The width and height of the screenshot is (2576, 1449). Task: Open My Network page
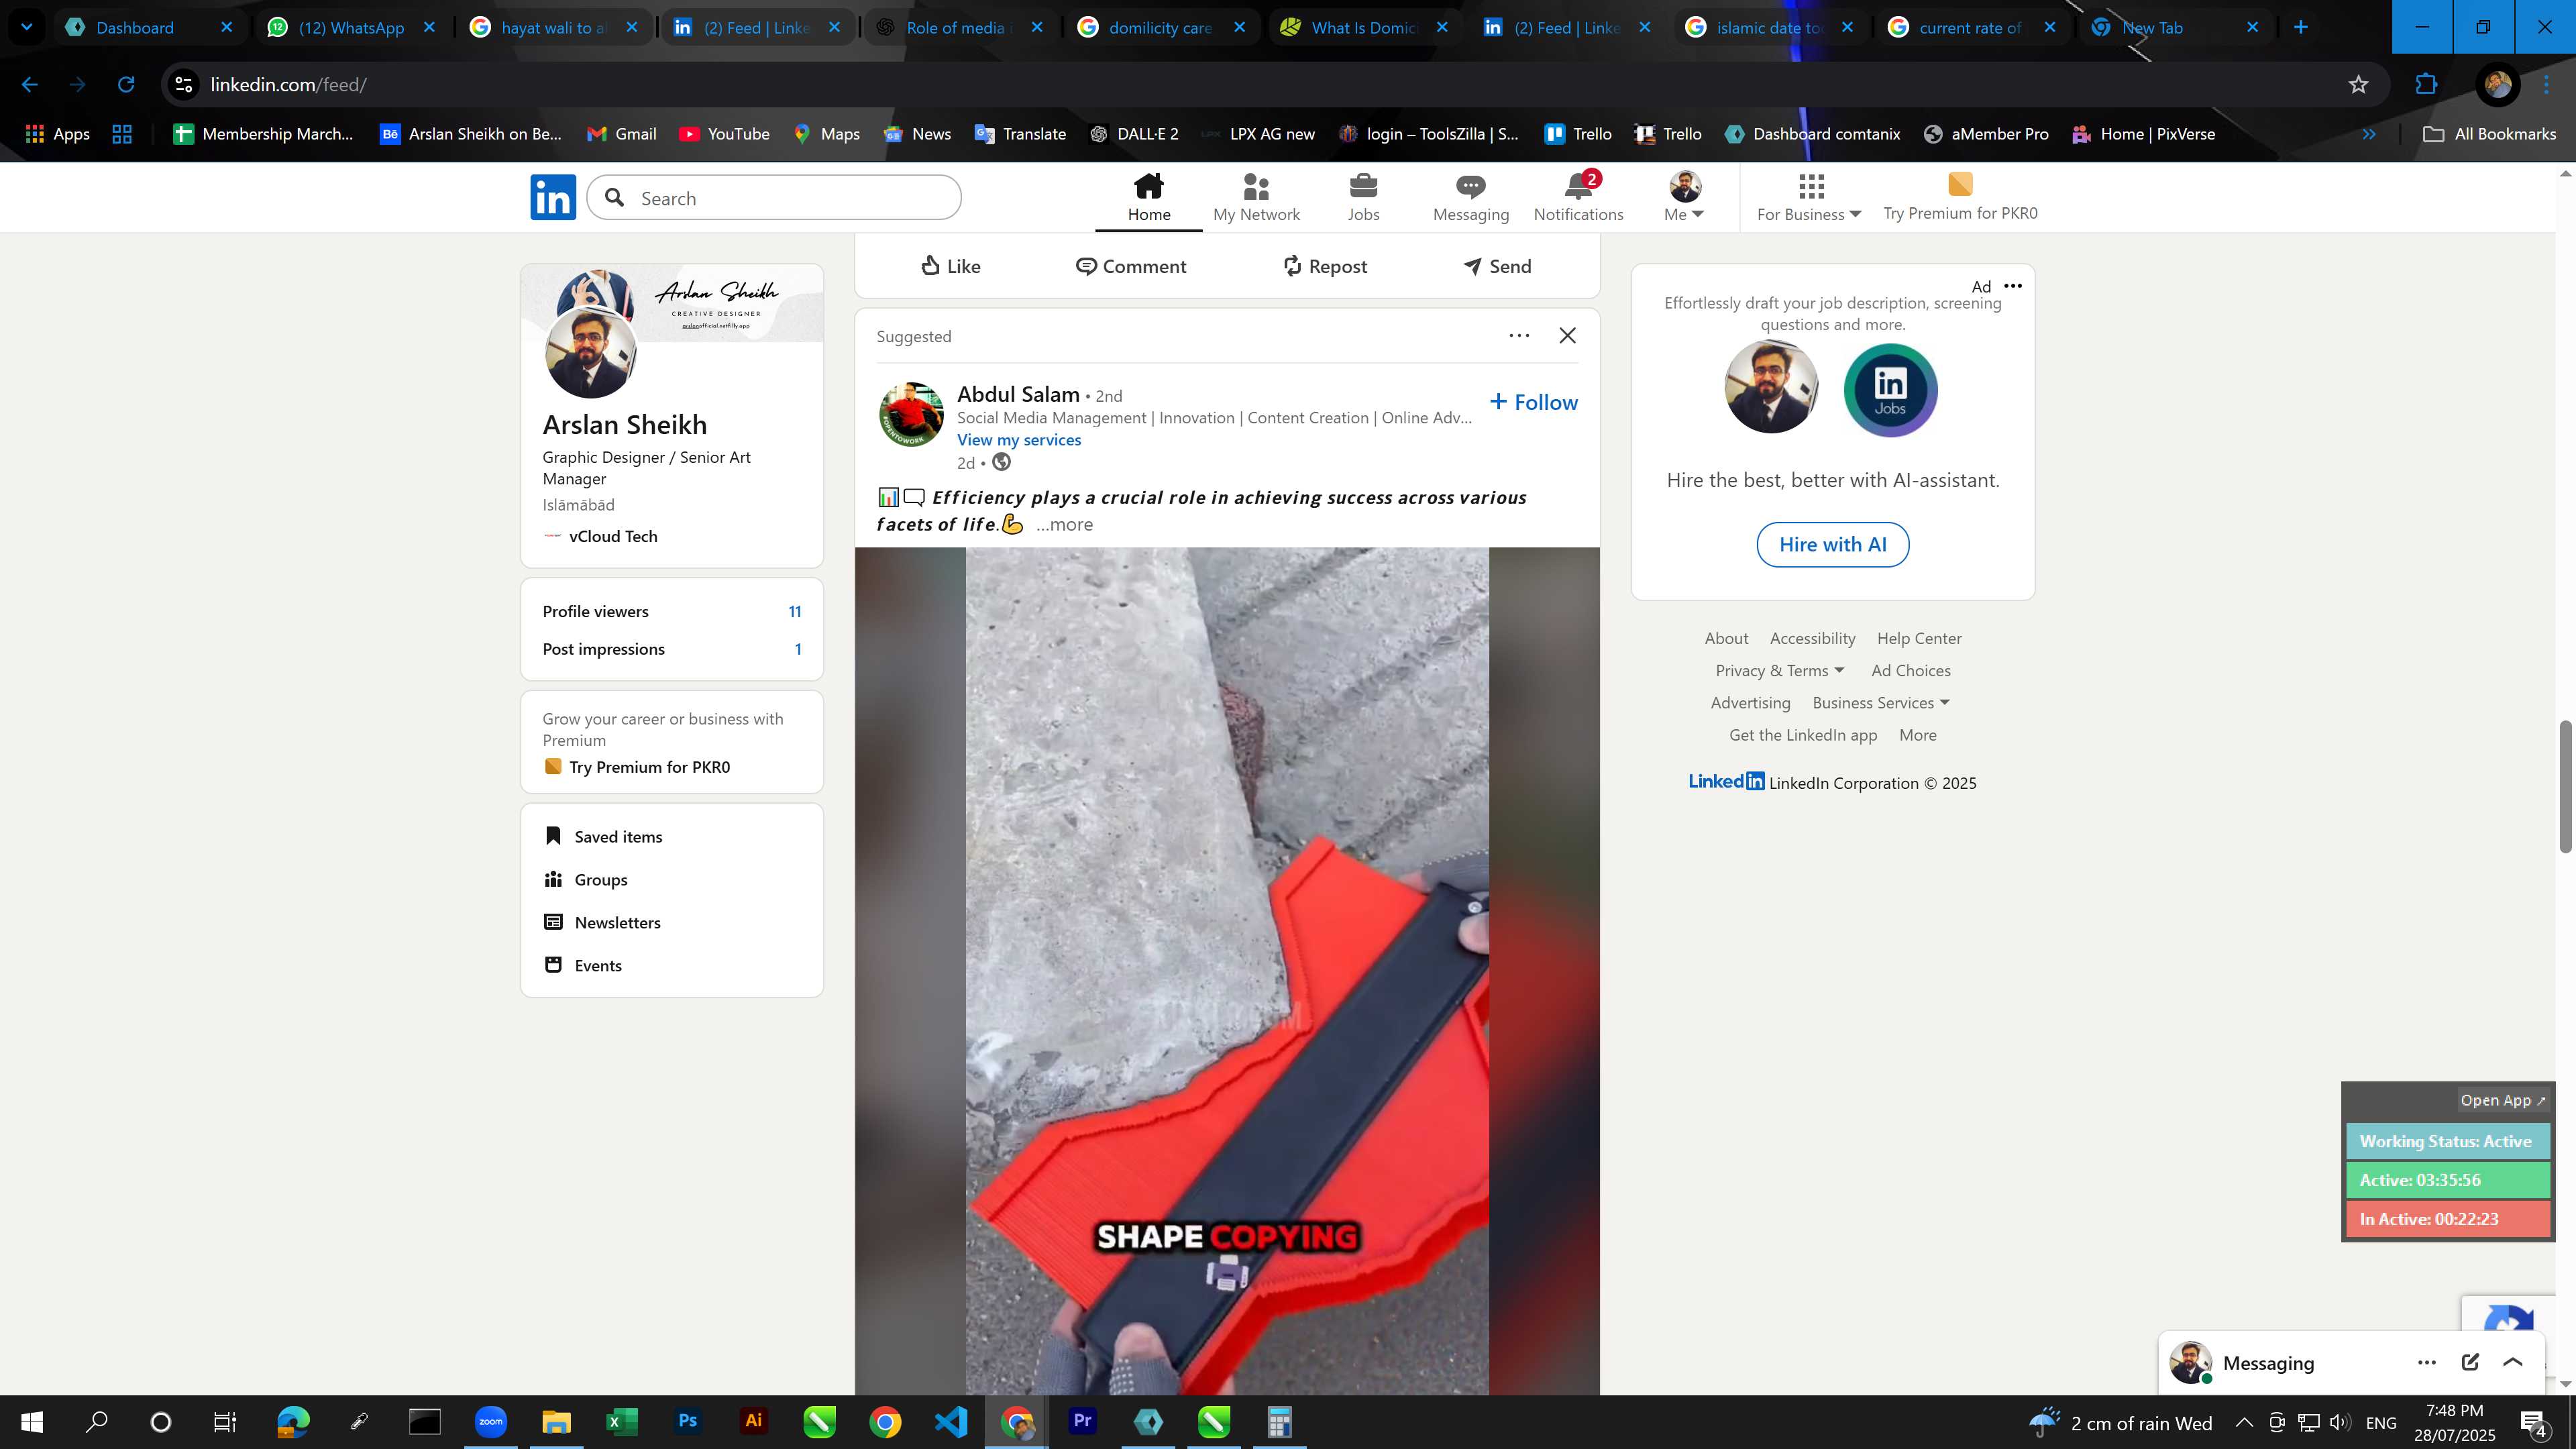(1256, 197)
